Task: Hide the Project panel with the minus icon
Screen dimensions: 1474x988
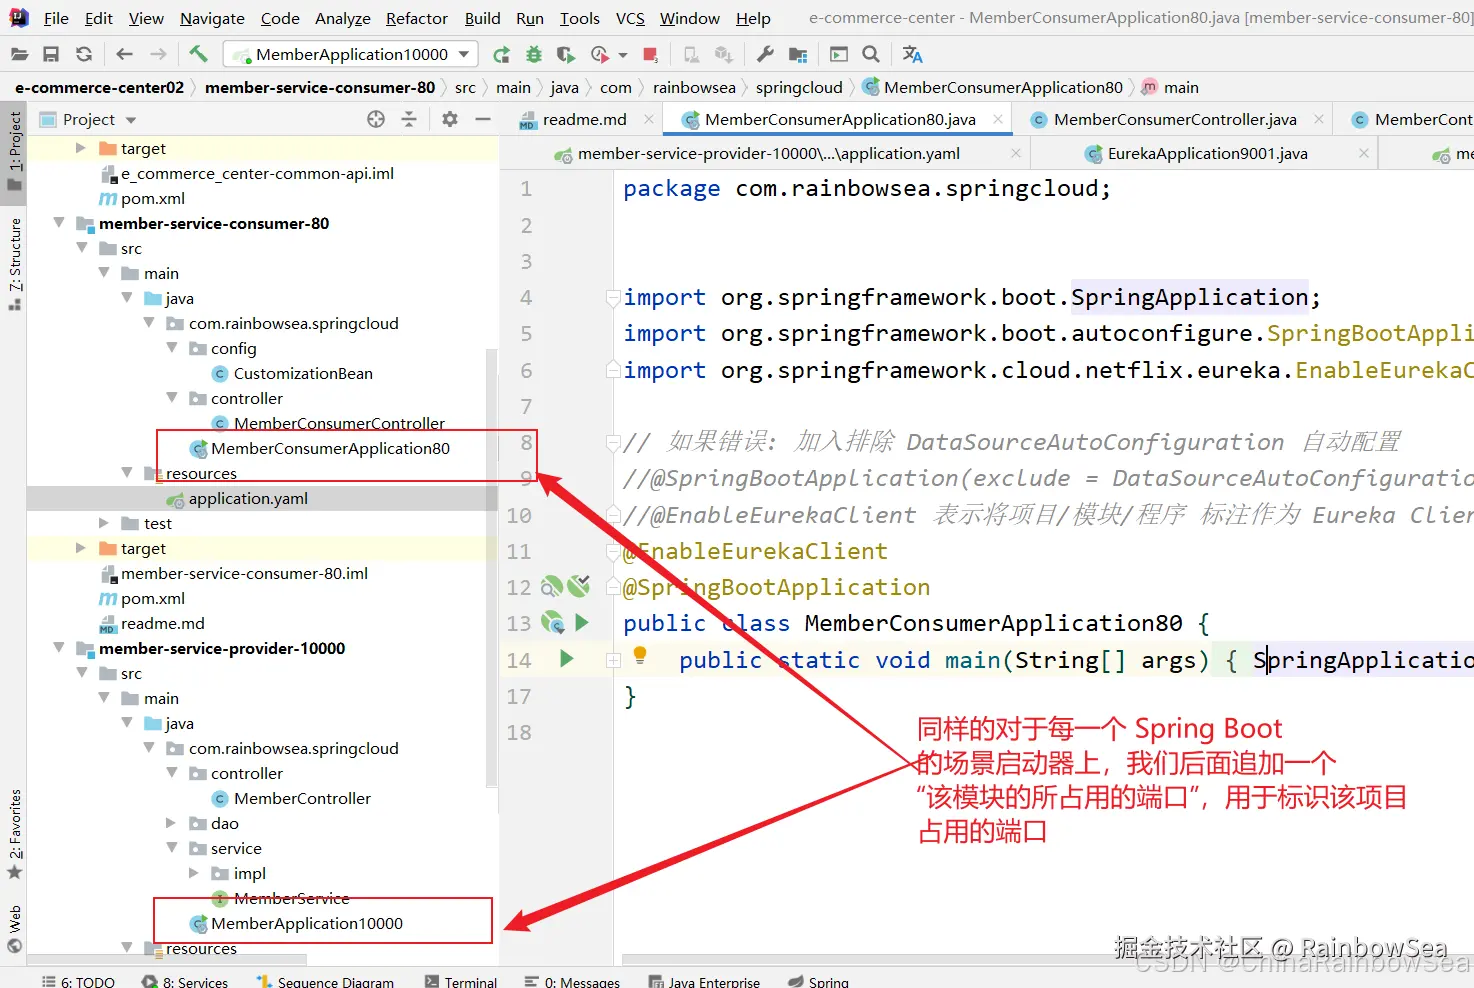Action: pyautogui.click(x=483, y=119)
